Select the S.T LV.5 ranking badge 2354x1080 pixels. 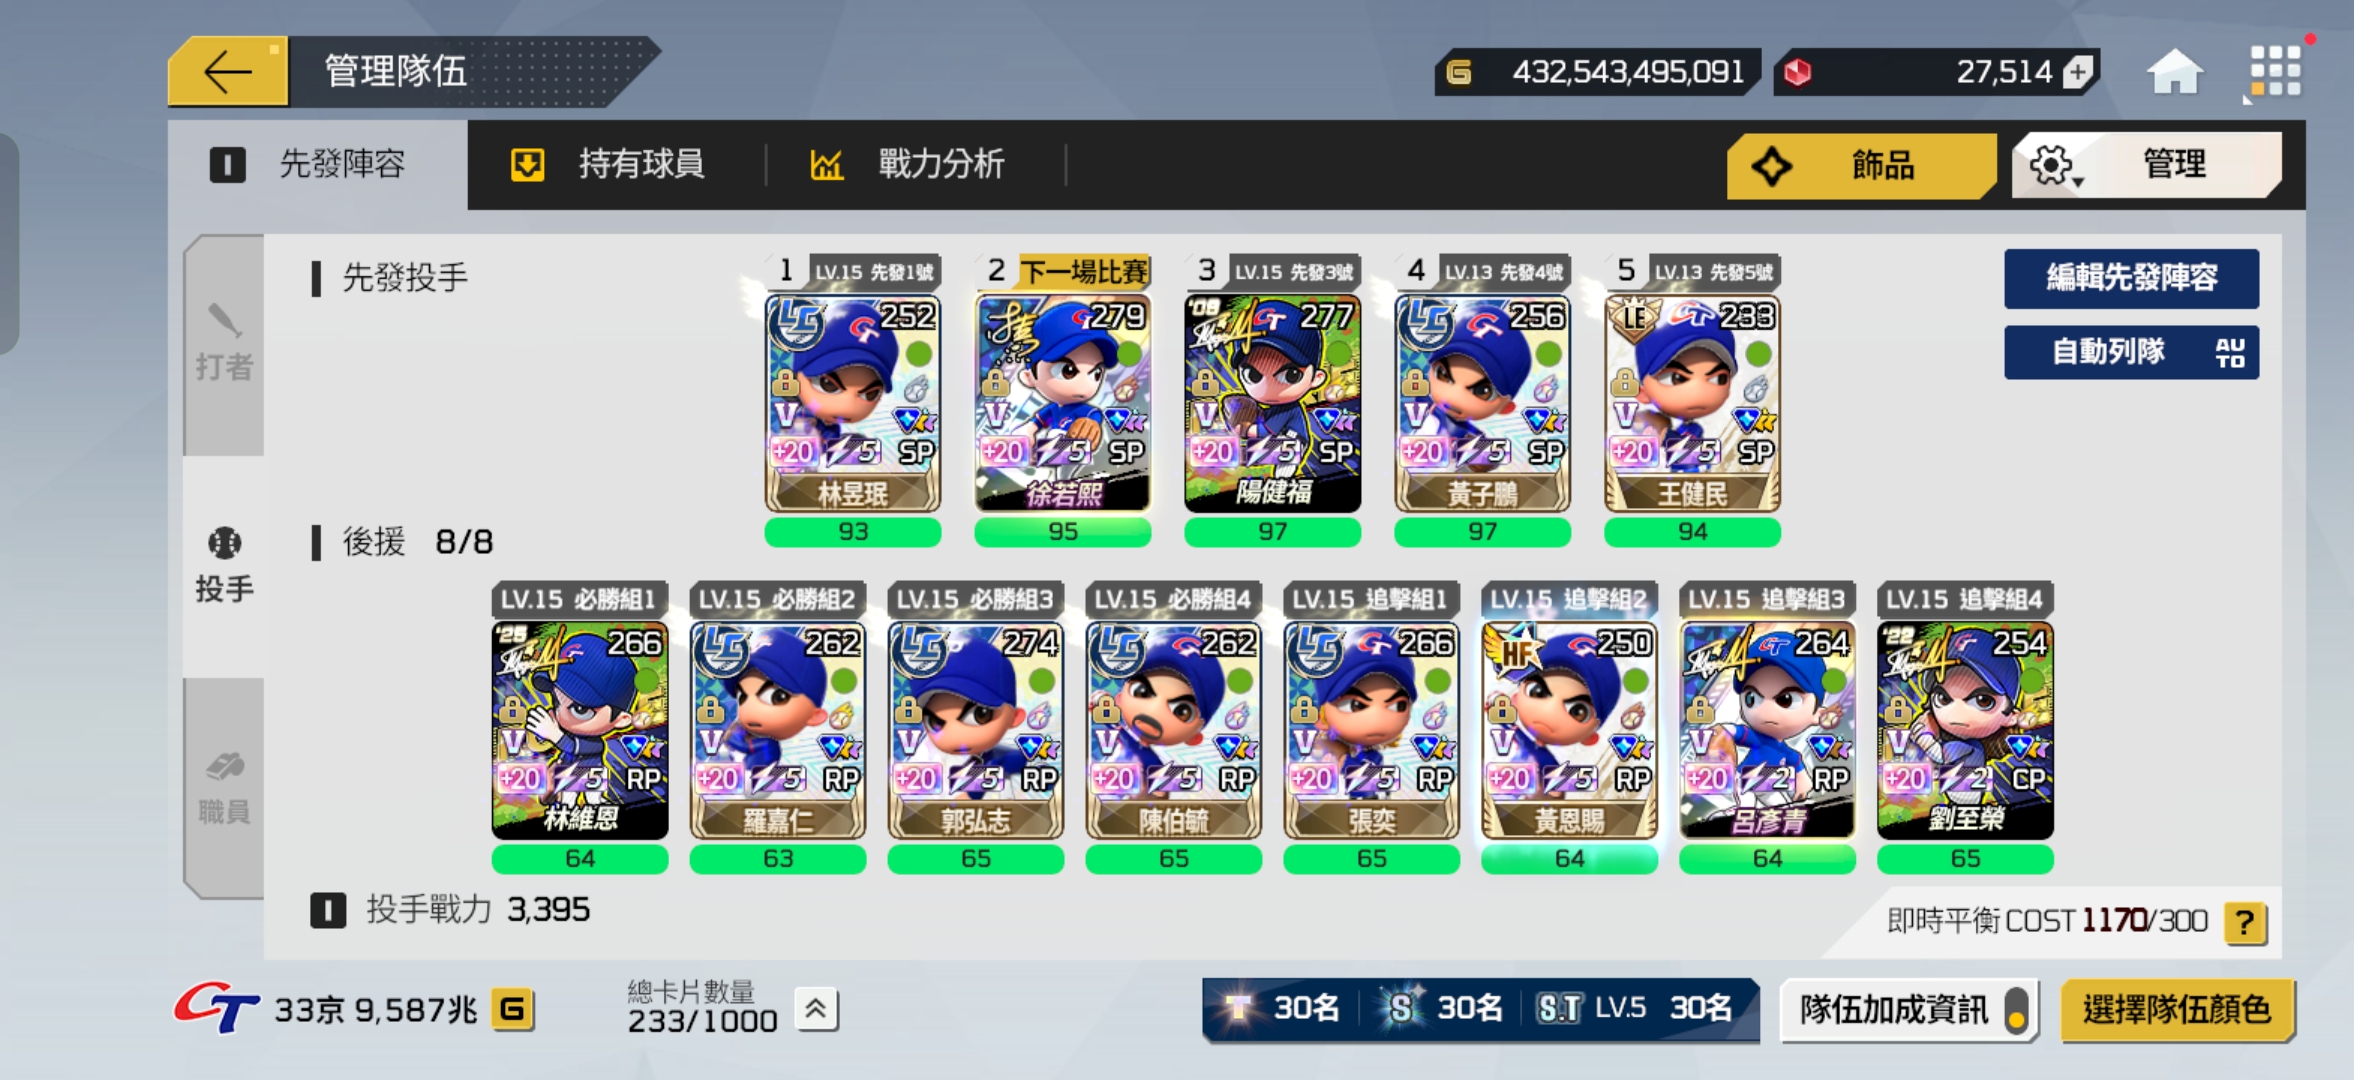[x=1634, y=1008]
